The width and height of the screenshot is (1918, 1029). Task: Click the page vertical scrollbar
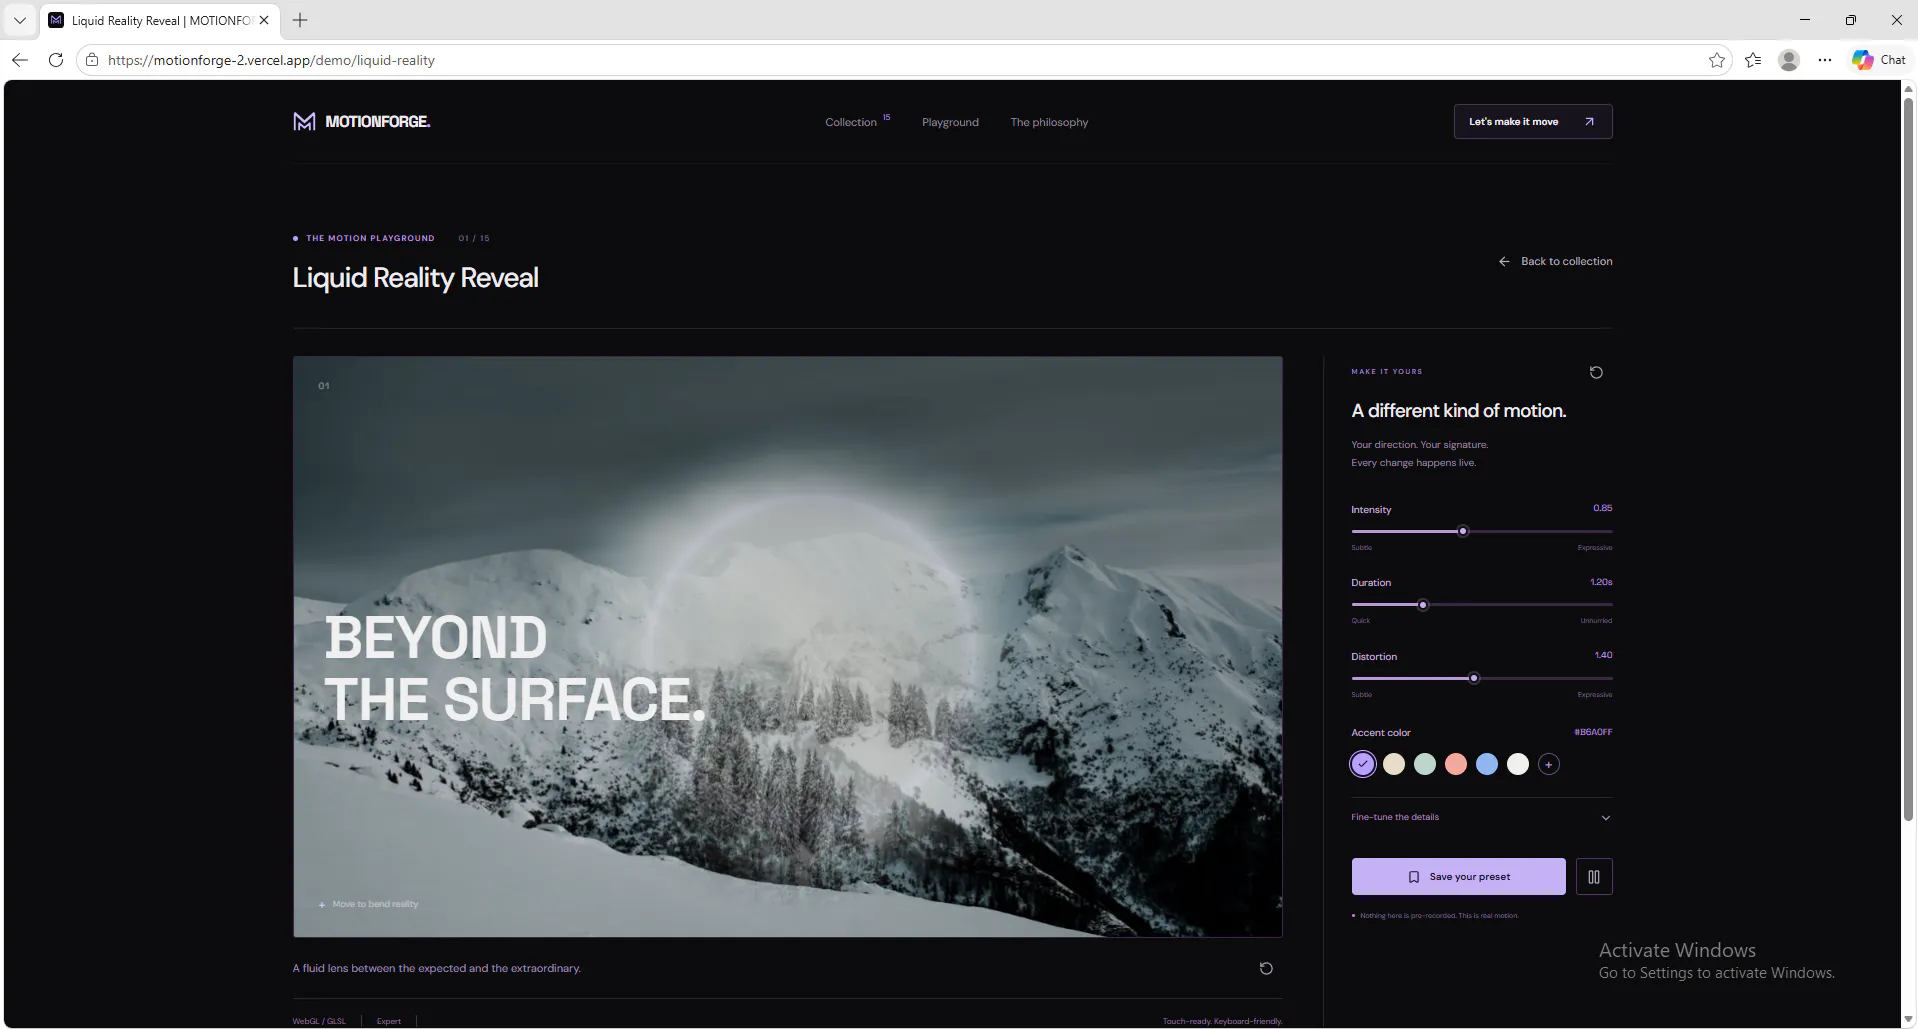(1909, 460)
